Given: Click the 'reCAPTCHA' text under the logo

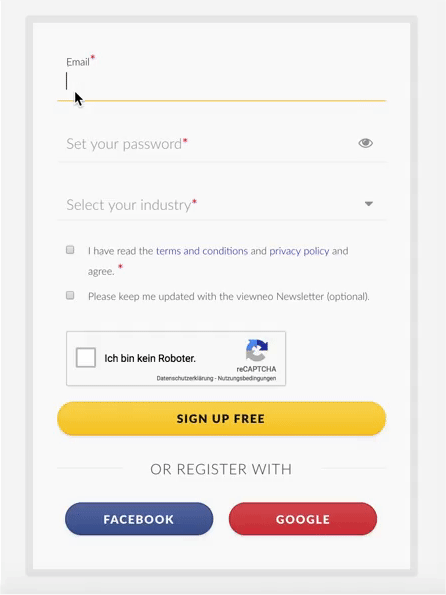Looking at the screenshot, I should pyautogui.click(x=256, y=369).
